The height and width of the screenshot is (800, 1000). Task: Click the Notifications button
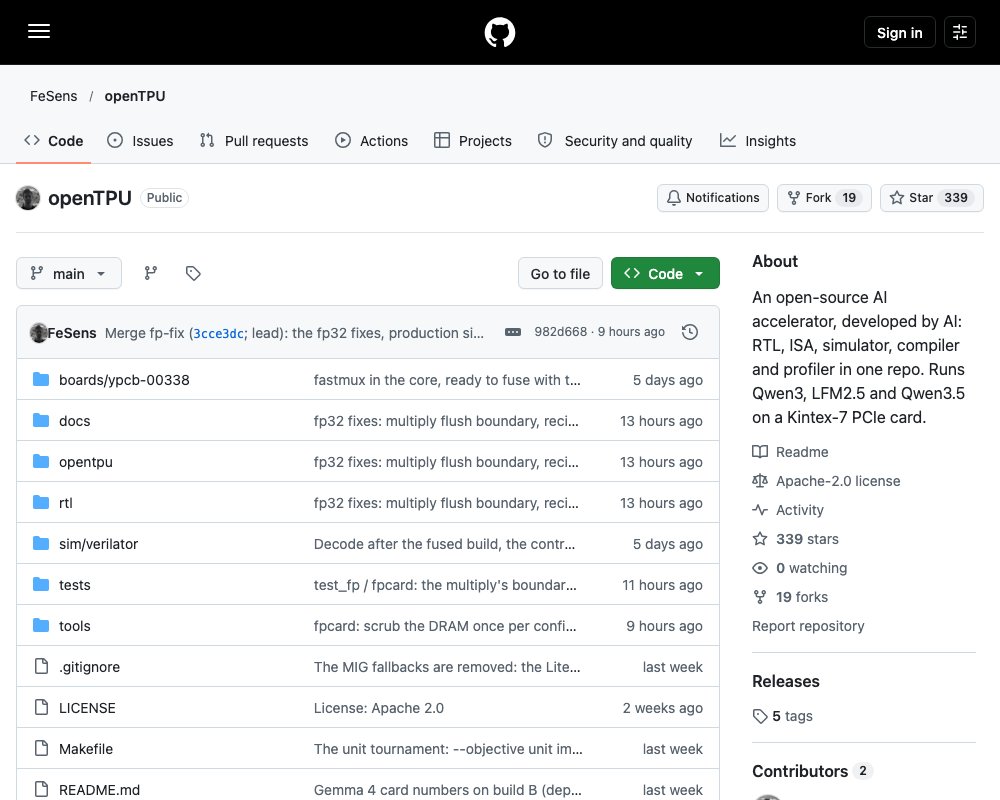point(713,198)
